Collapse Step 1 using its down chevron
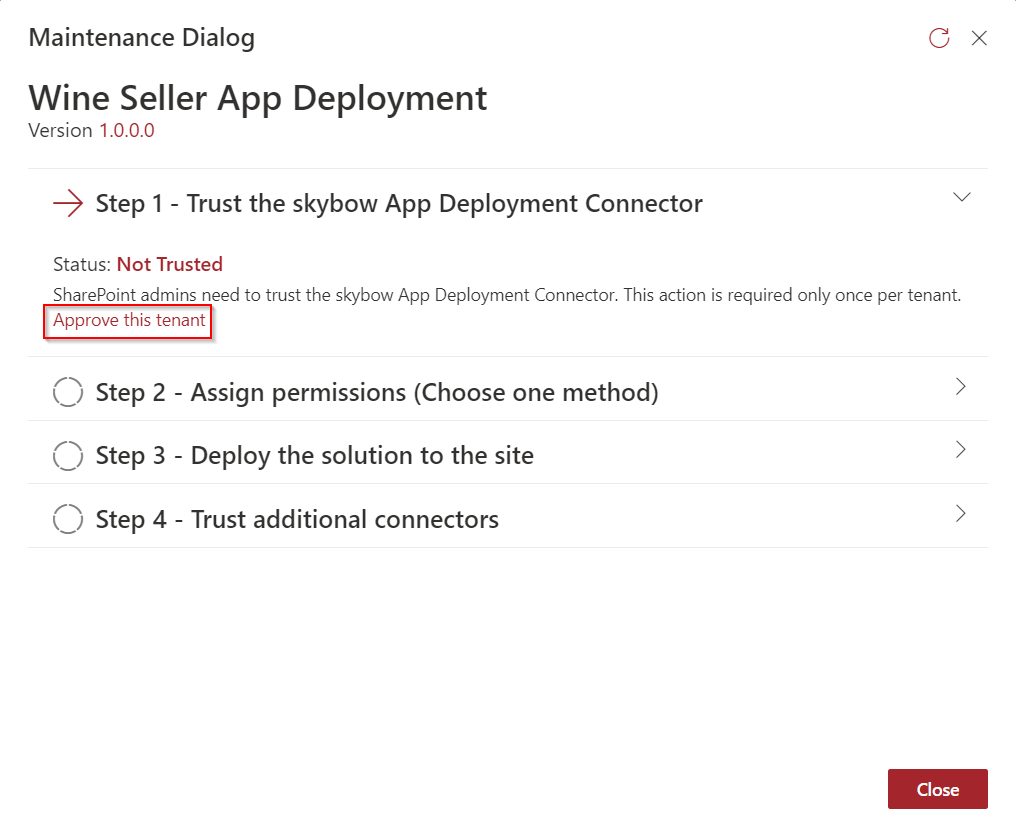The width and height of the screenshot is (1016, 836). pyautogui.click(x=962, y=197)
